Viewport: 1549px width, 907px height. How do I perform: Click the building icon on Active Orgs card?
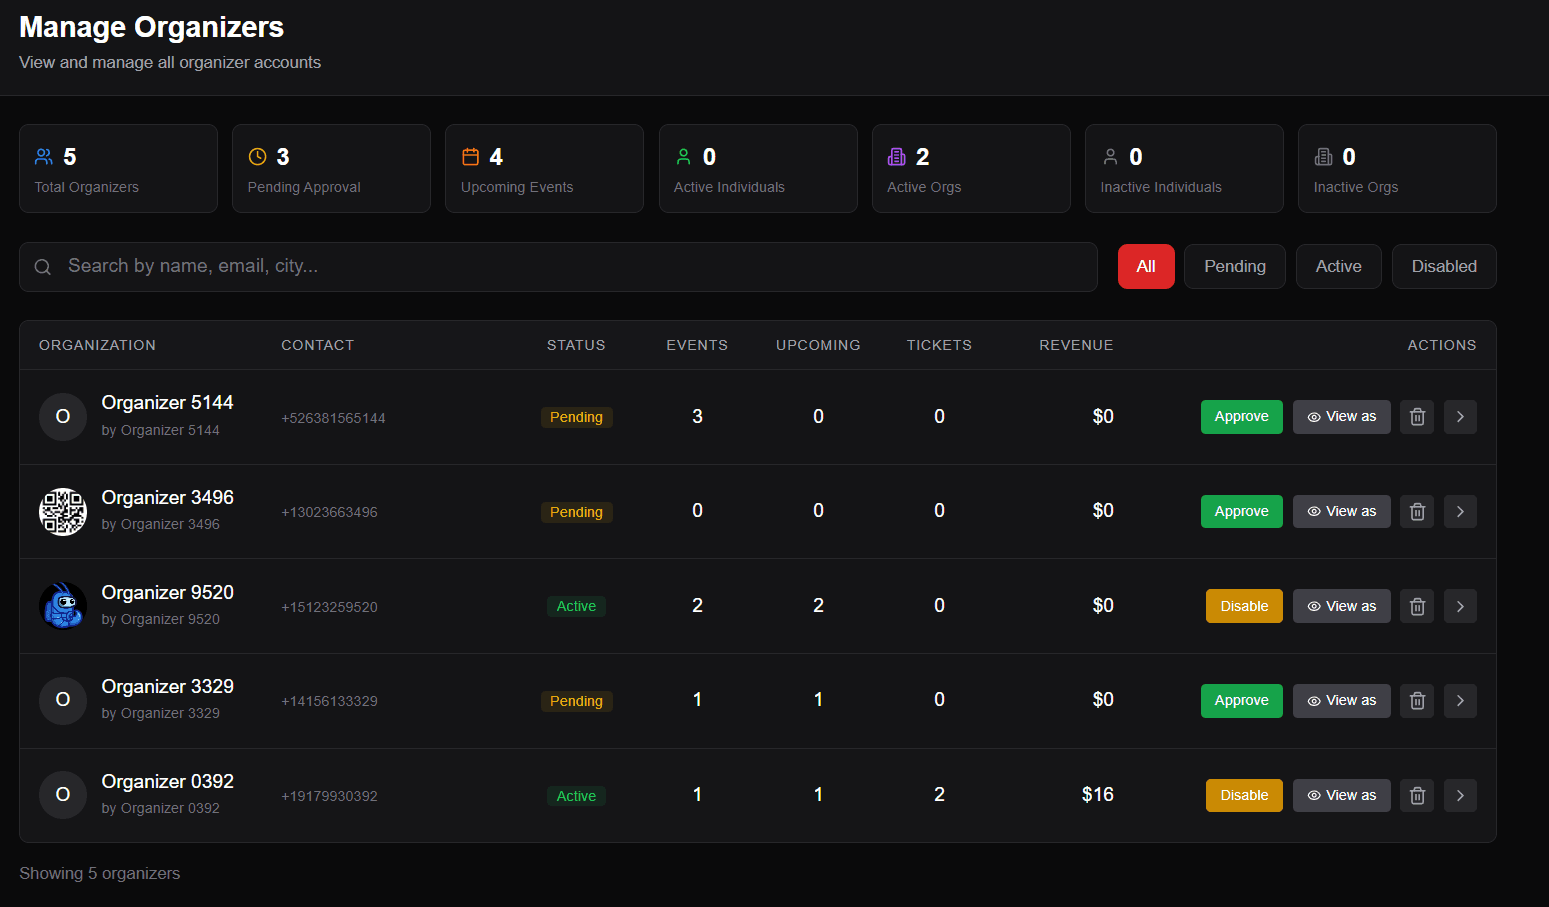click(x=896, y=156)
